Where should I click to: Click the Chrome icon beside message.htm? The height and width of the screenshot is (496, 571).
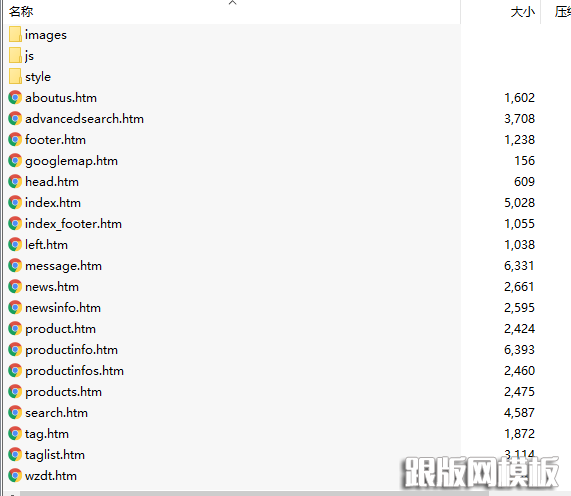pyautogui.click(x=15, y=265)
